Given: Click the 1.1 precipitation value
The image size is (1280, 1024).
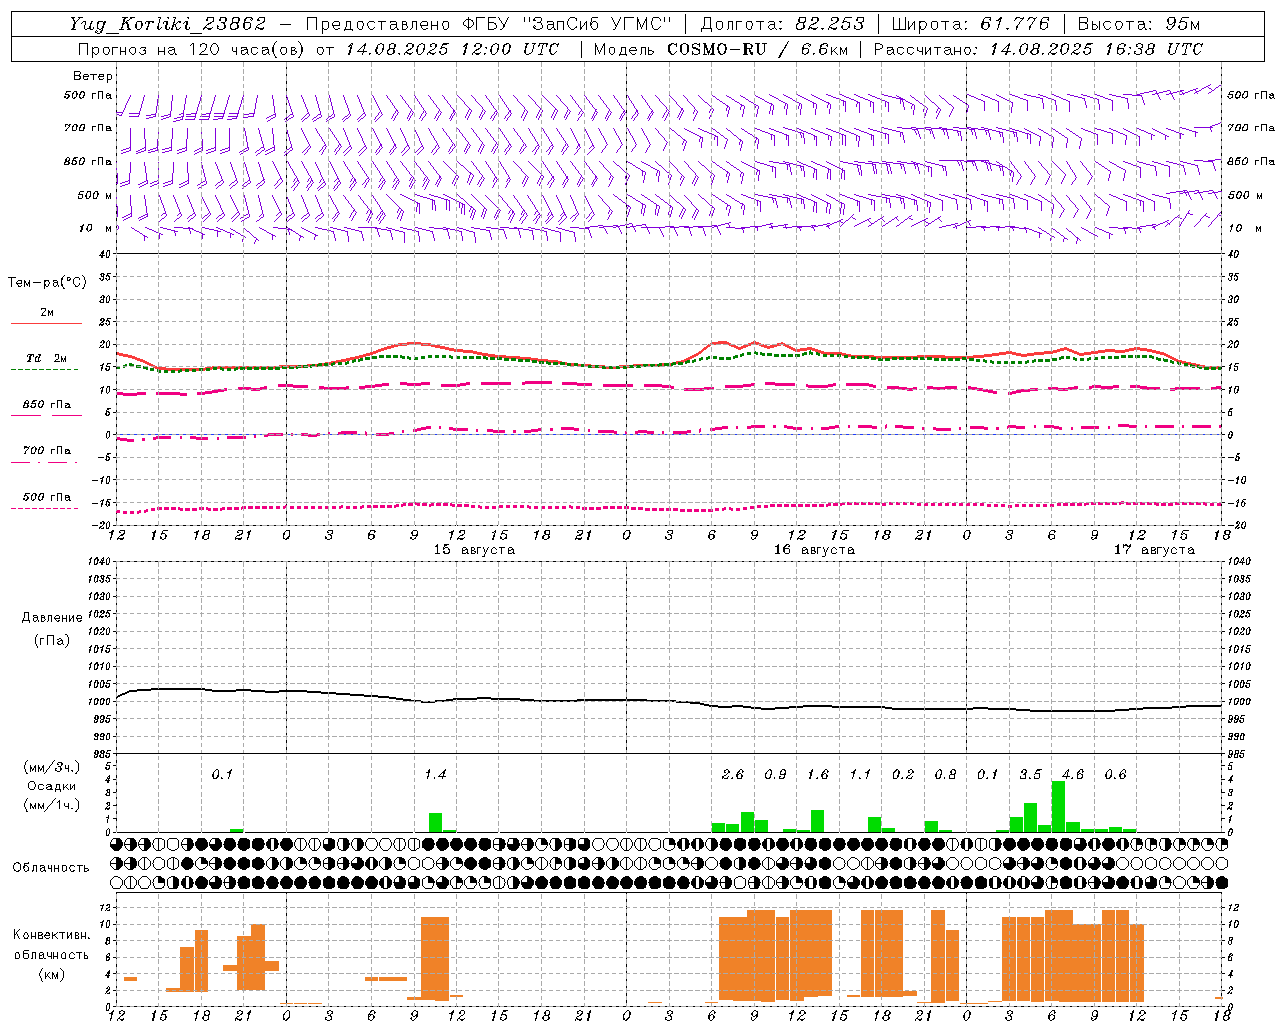Looking at the screenshot, I should (860, 775).
